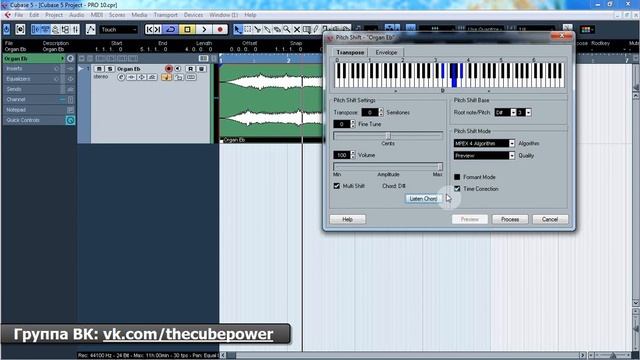This screenshot has width=640, height=360.
Task: Click the Listen Chord button
Action: click(x=423, y=198)
